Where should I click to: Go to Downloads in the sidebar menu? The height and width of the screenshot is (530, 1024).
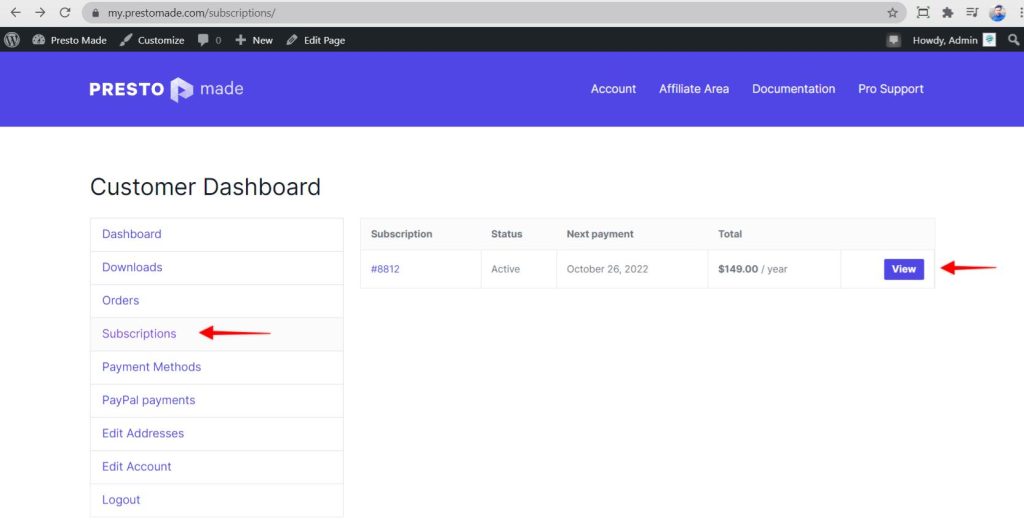click(132, 267)
